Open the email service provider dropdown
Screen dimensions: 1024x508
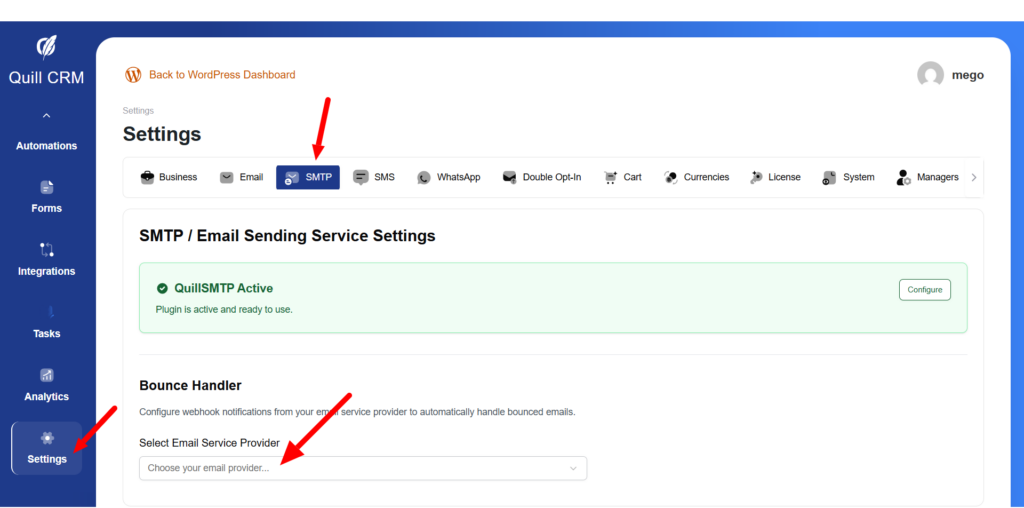(362, 468)
